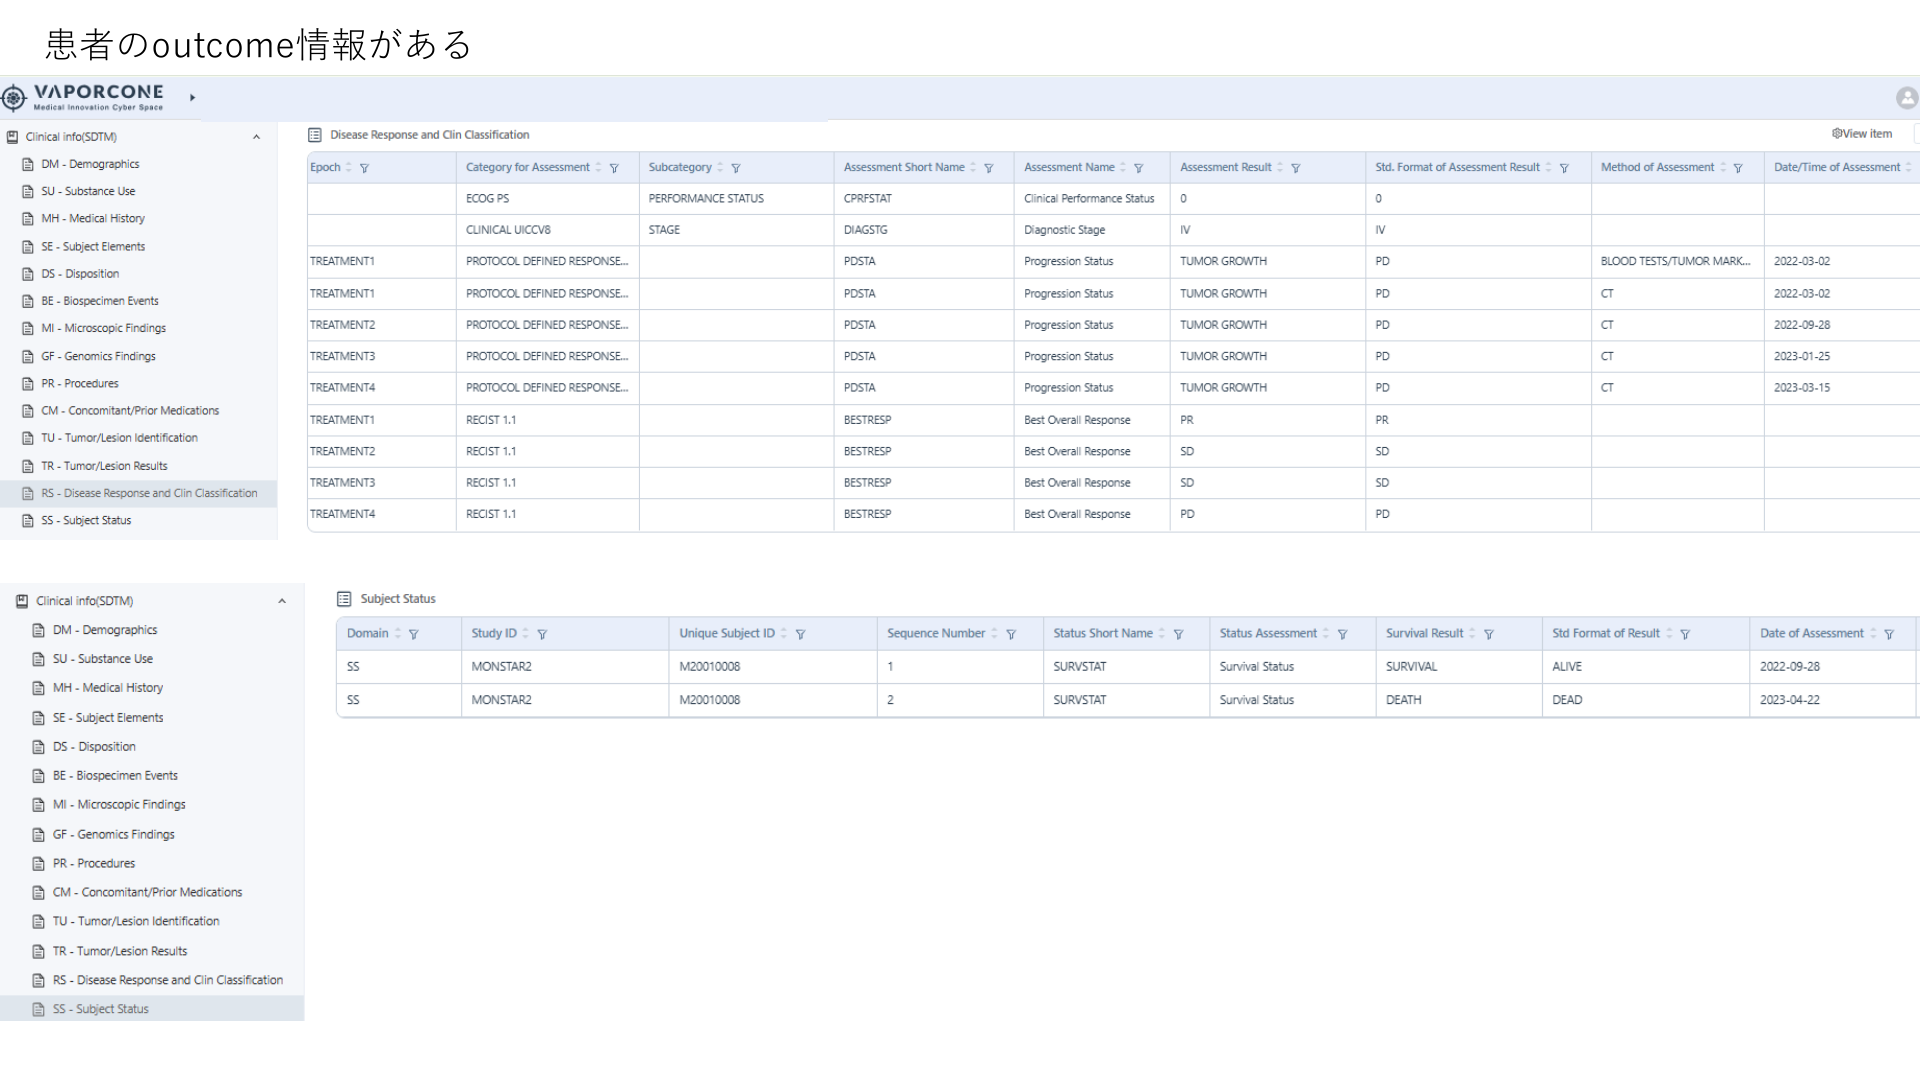Filter the Assessment Name column

1138,168
